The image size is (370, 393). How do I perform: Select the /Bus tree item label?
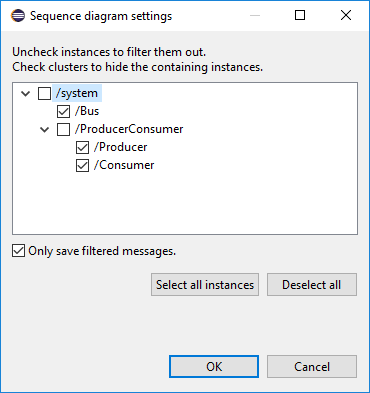pos(87,111)
